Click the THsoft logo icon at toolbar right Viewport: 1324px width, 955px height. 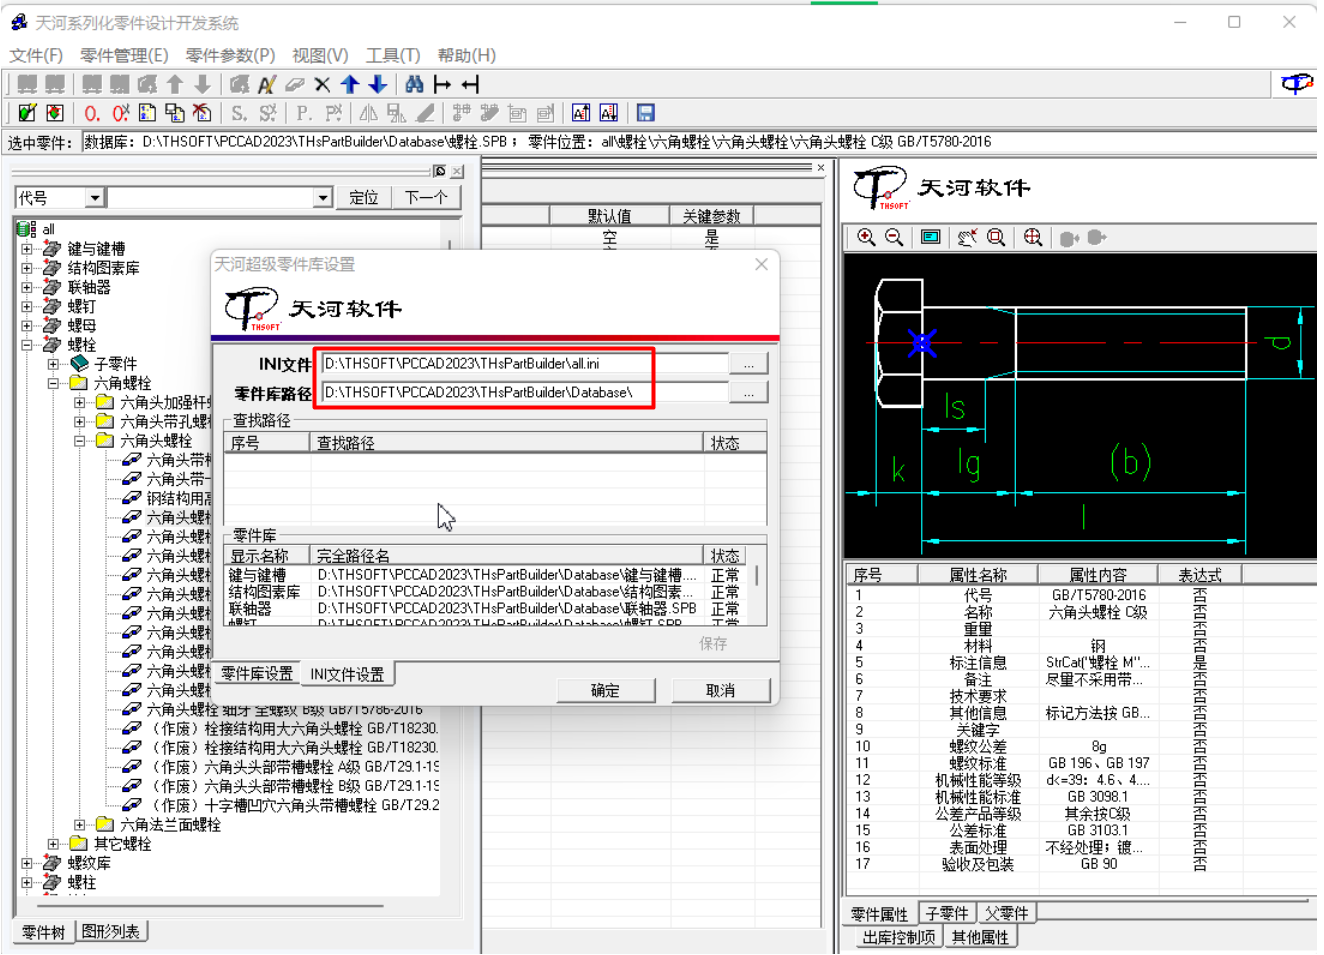1297,84
